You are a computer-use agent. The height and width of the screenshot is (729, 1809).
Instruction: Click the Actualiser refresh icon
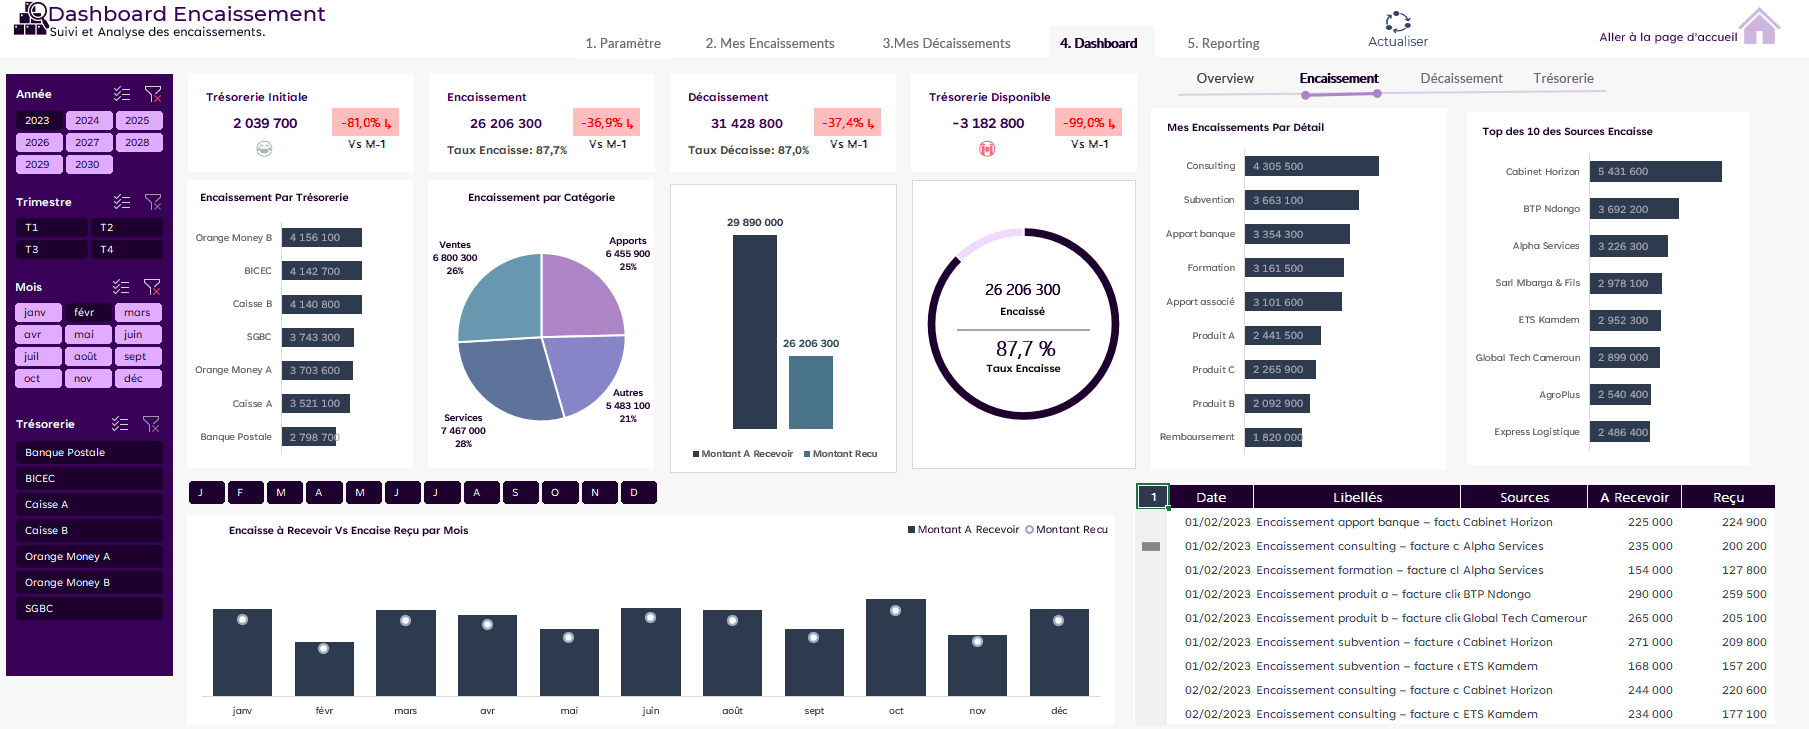1397,22
